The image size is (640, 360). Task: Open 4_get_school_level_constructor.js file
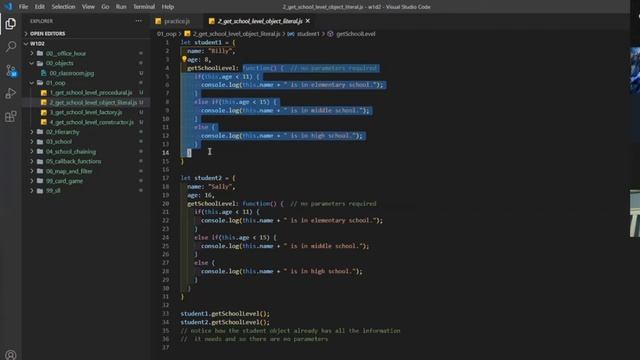86,122
